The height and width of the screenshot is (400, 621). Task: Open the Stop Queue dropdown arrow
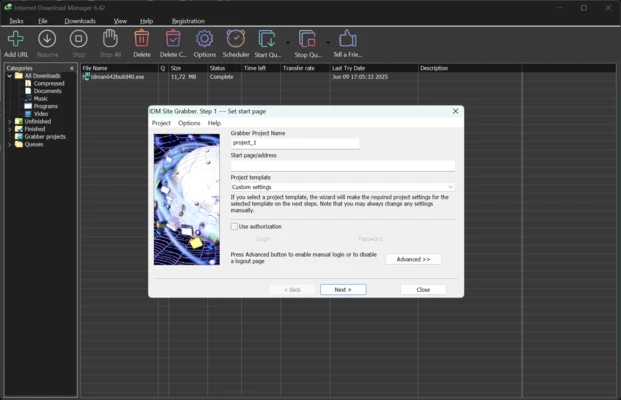point(328,42)
